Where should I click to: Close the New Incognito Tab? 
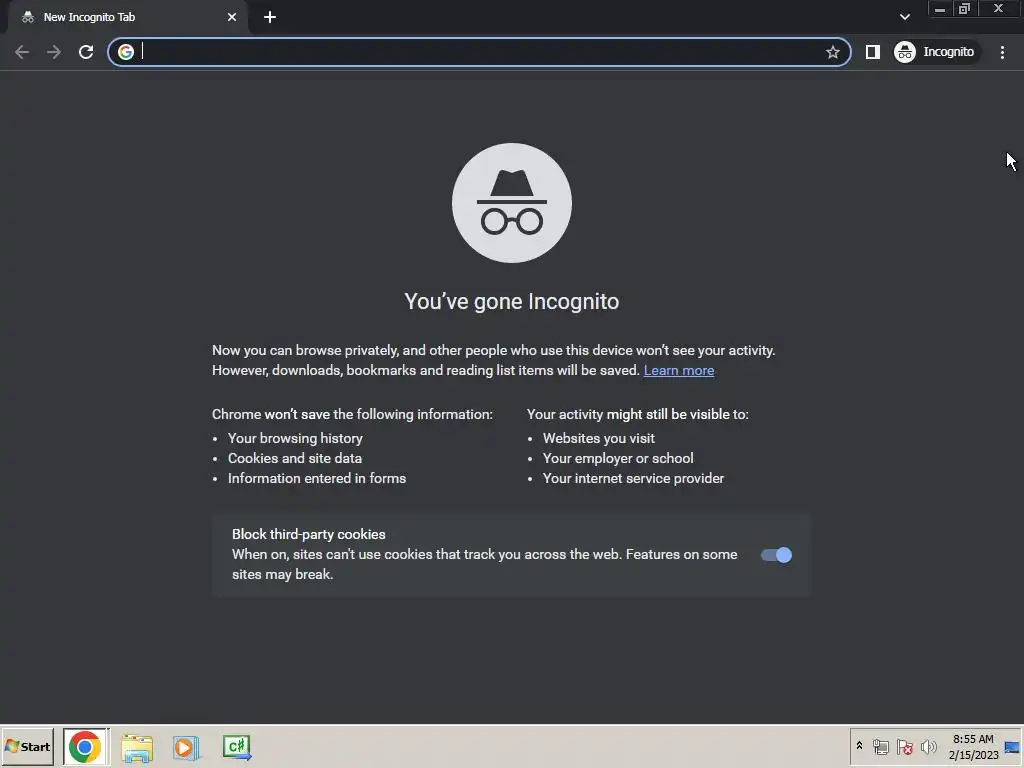point(232,17)
